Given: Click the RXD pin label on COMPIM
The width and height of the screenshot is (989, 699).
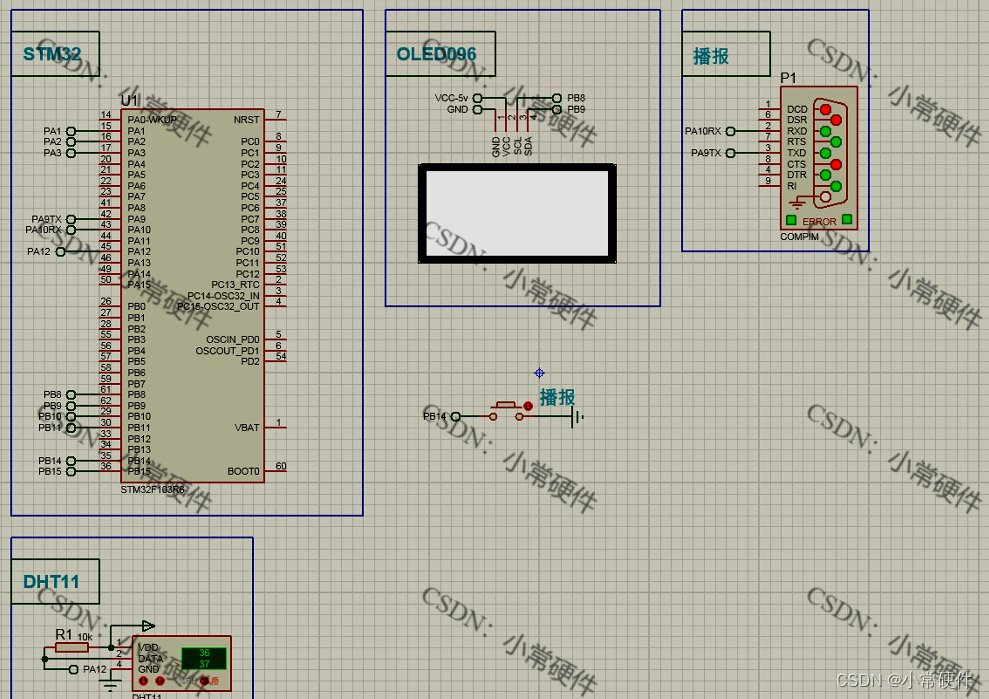Looking at the screenshot, I should click(x=797, y=131).
